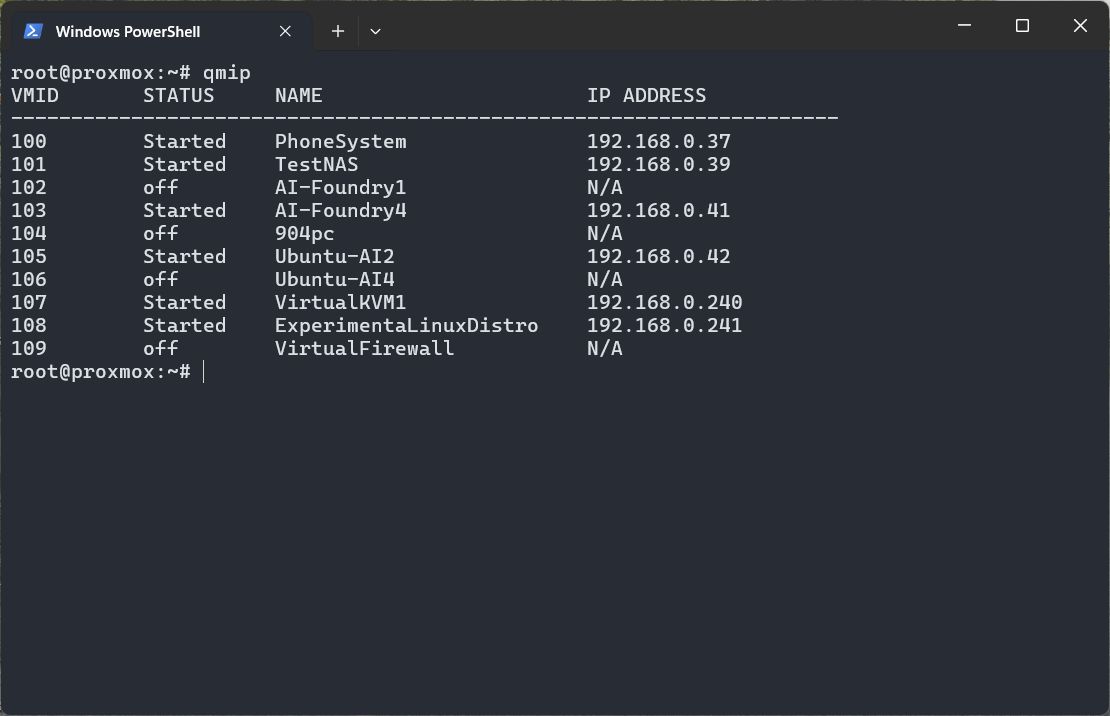Expand the new tab profile dropdown

point(375,31)
